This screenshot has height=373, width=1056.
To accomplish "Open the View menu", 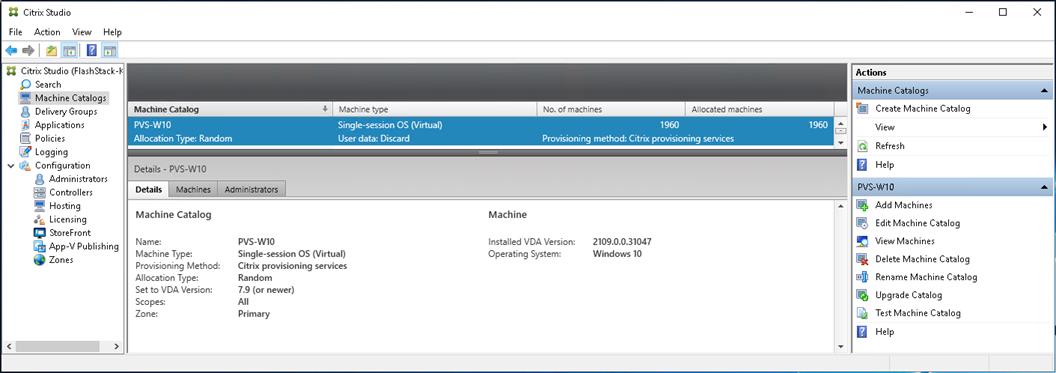I will 81,32.
